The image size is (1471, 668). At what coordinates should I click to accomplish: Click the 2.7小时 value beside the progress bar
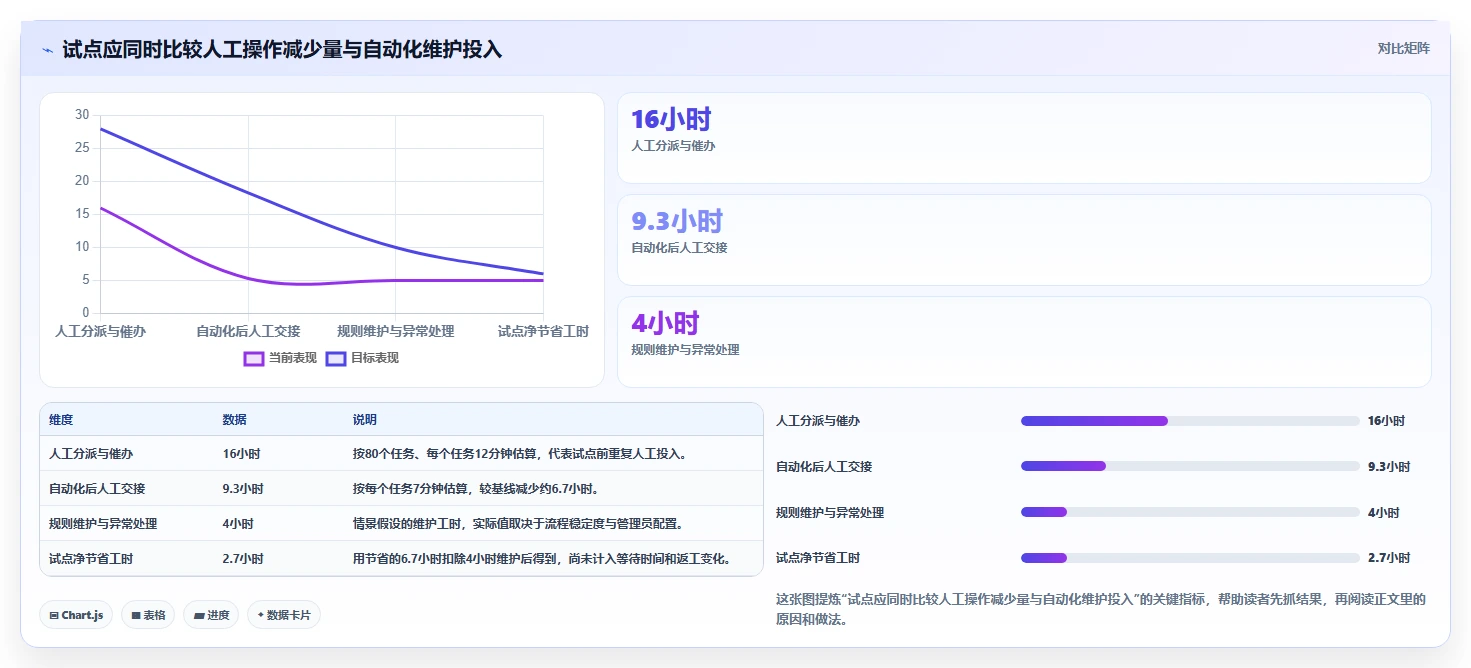click(1389, 558)
